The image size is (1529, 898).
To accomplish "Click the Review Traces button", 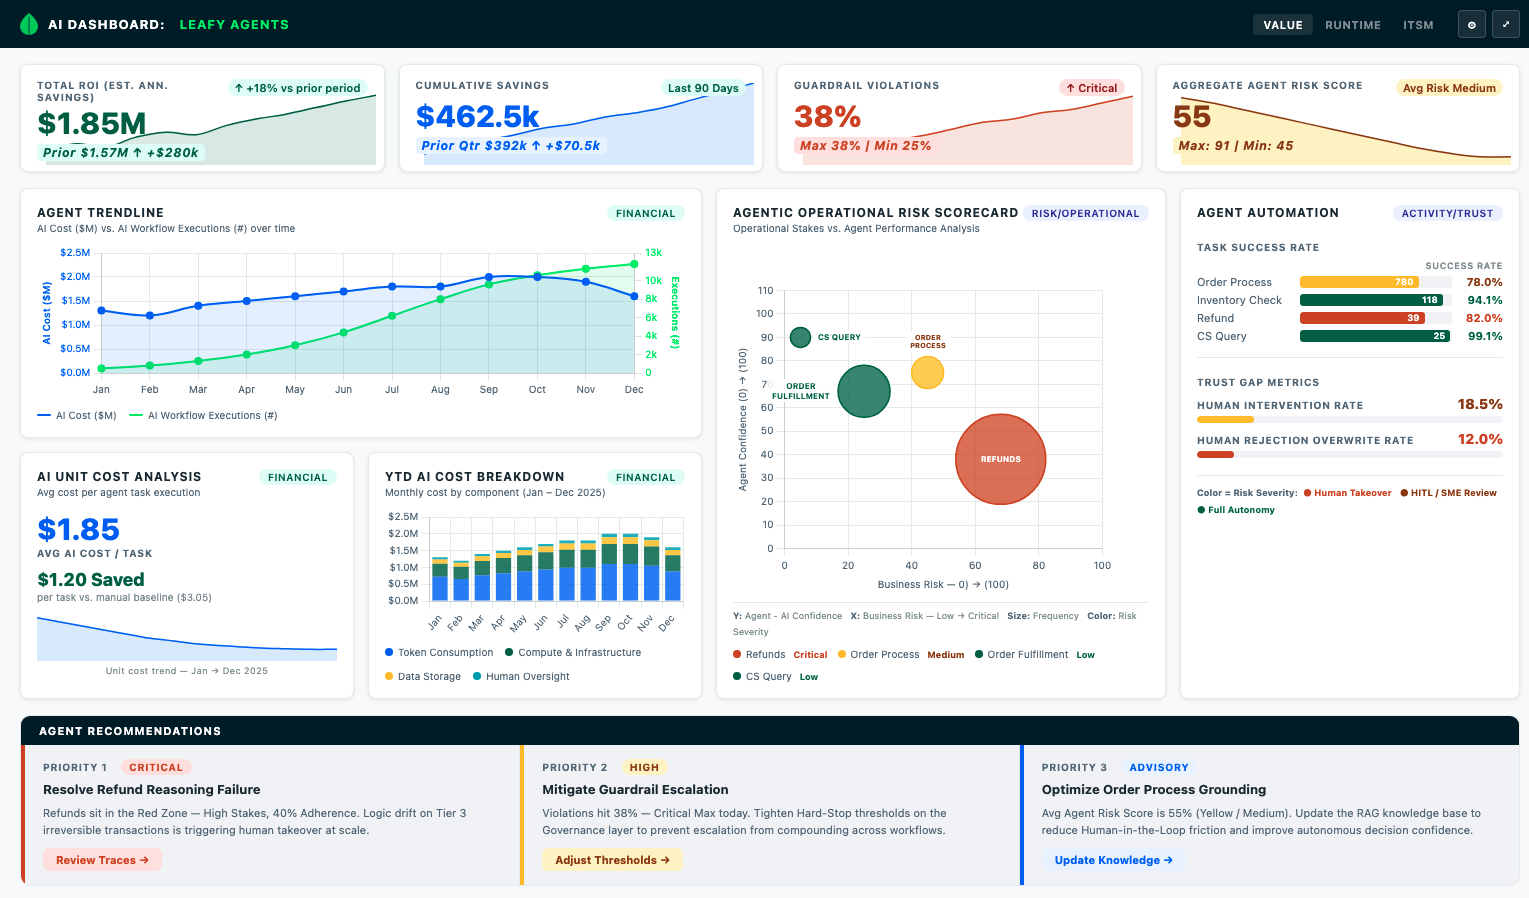I will pyautogui.click(x=102, y=860).
